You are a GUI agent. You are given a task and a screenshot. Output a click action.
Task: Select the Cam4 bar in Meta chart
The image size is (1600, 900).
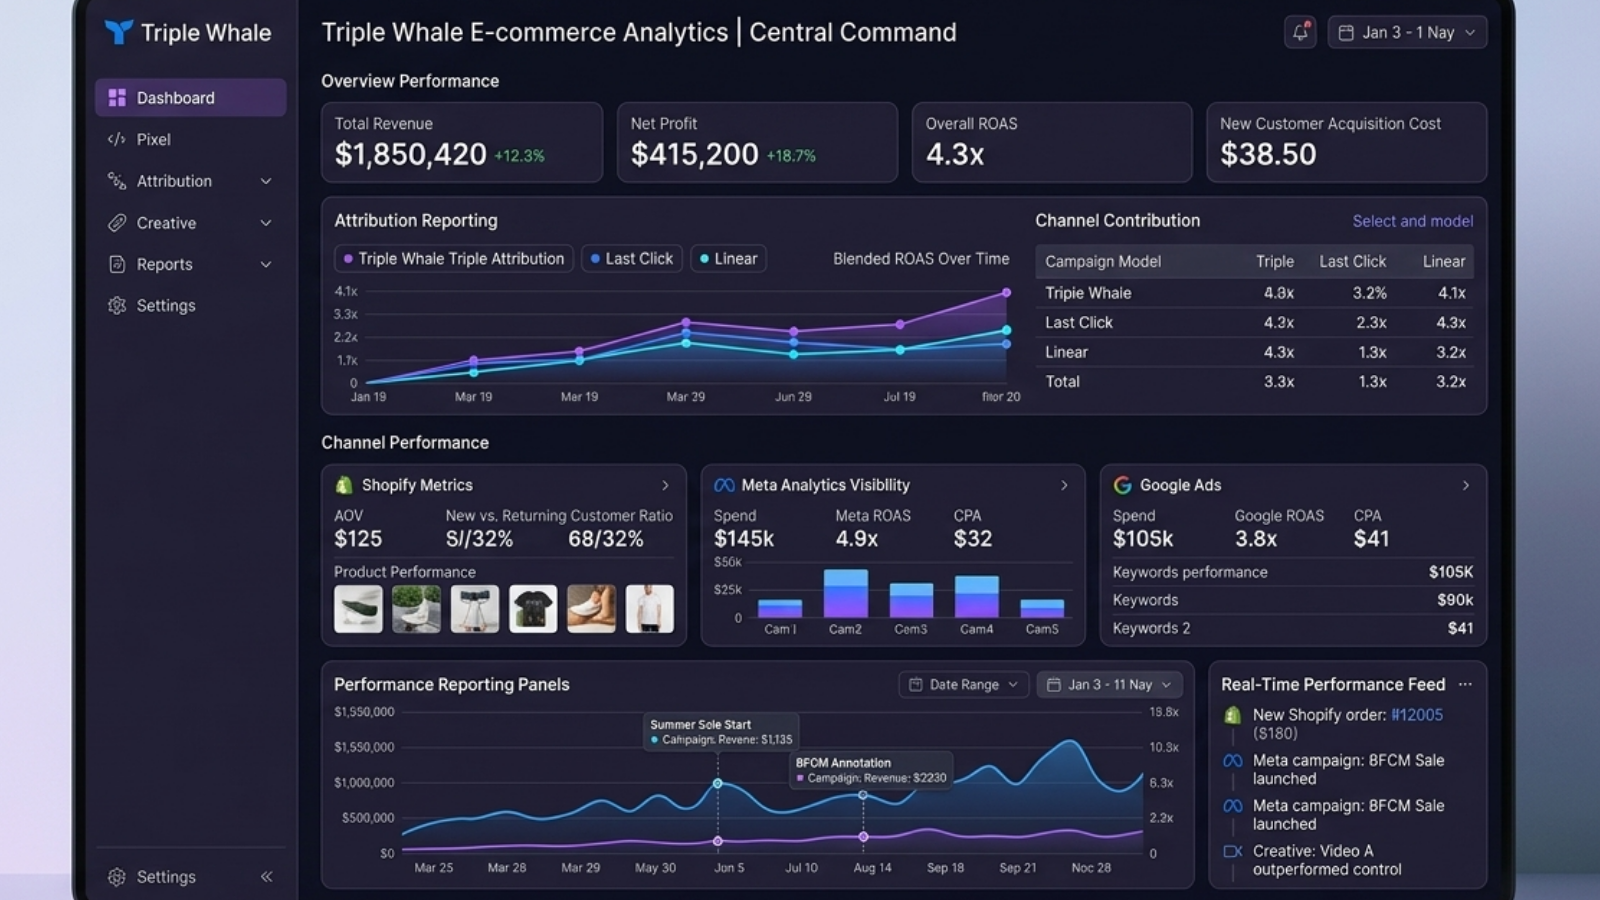point(977,596)
